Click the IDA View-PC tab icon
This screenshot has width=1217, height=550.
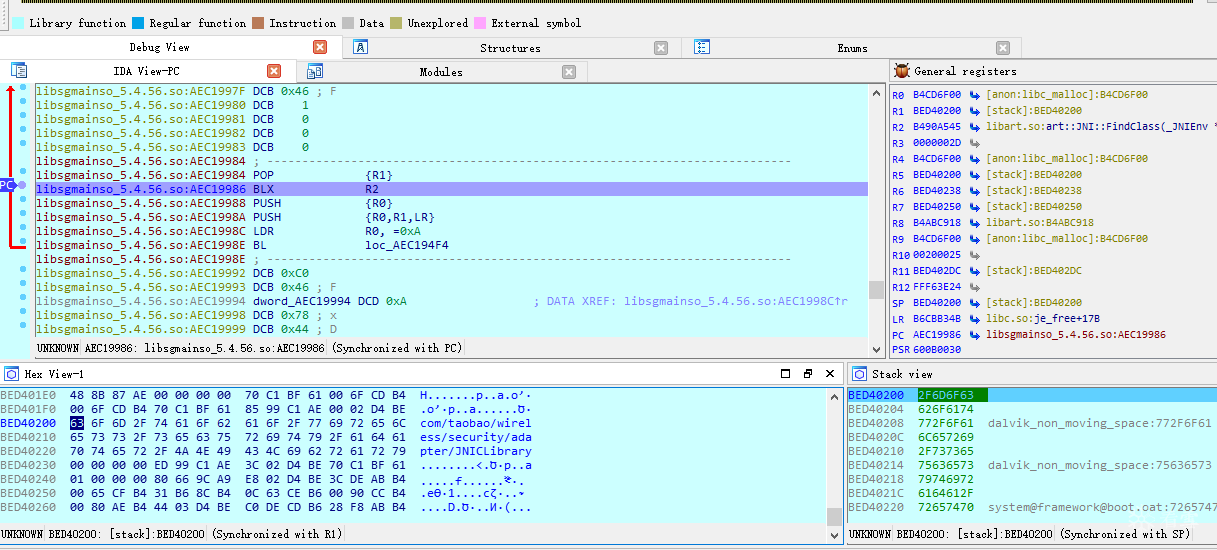[x=19, y=70]
